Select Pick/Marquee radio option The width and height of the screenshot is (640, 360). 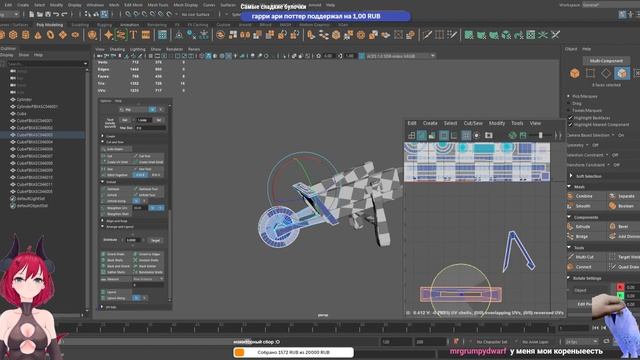click(569, 96)
